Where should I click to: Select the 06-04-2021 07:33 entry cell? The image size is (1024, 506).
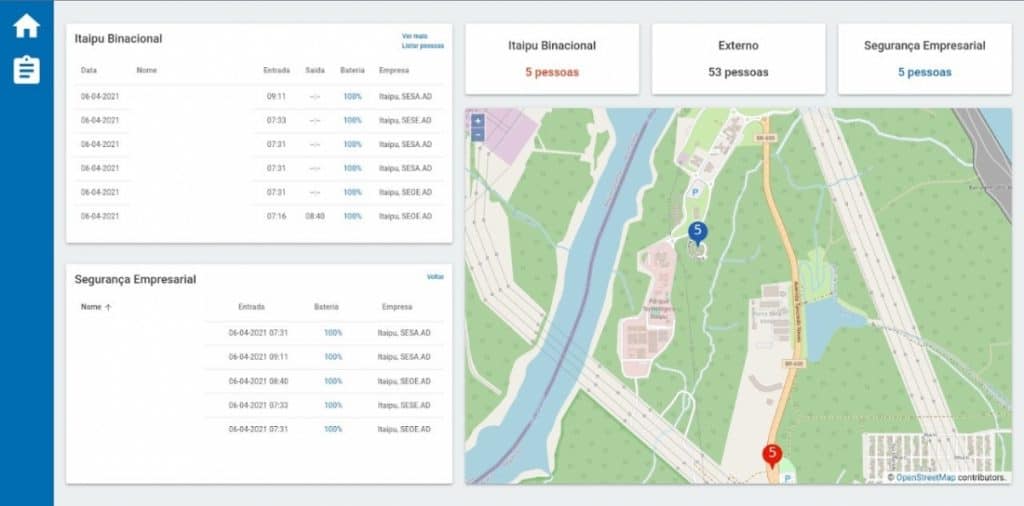(258, 405)
